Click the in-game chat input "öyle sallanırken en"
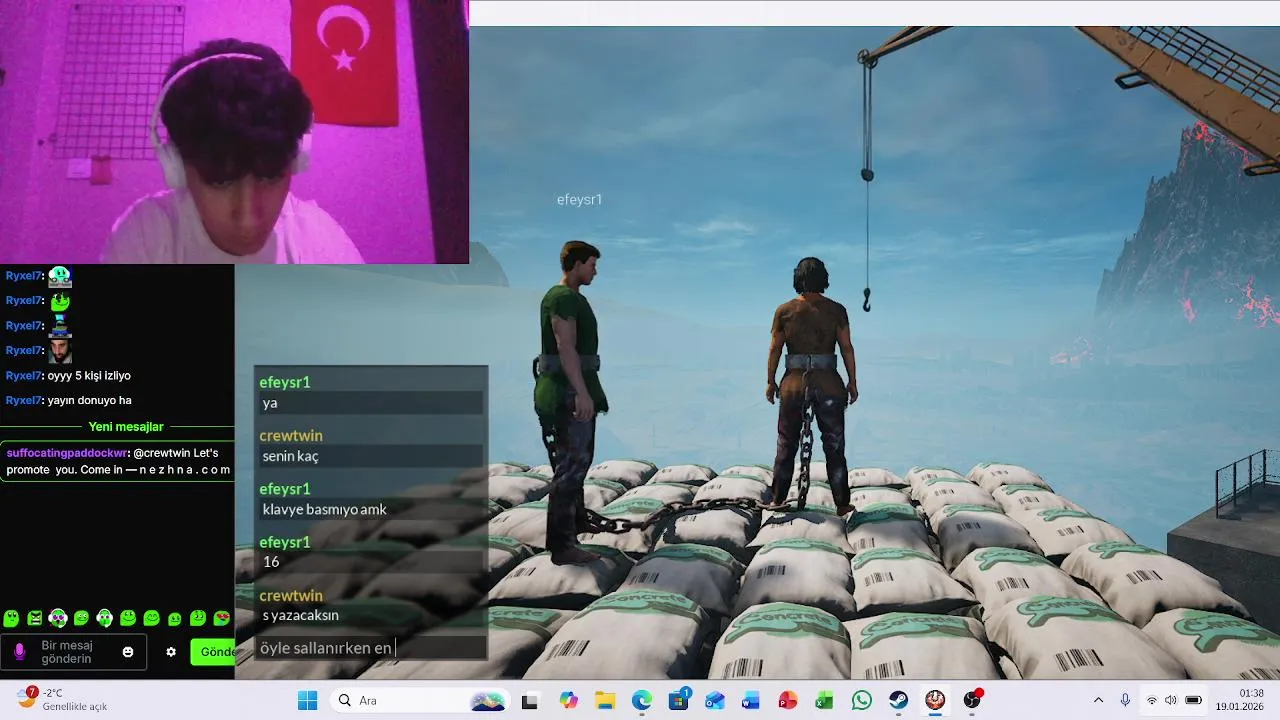The image size is (1280, 720). pos(370,648)
